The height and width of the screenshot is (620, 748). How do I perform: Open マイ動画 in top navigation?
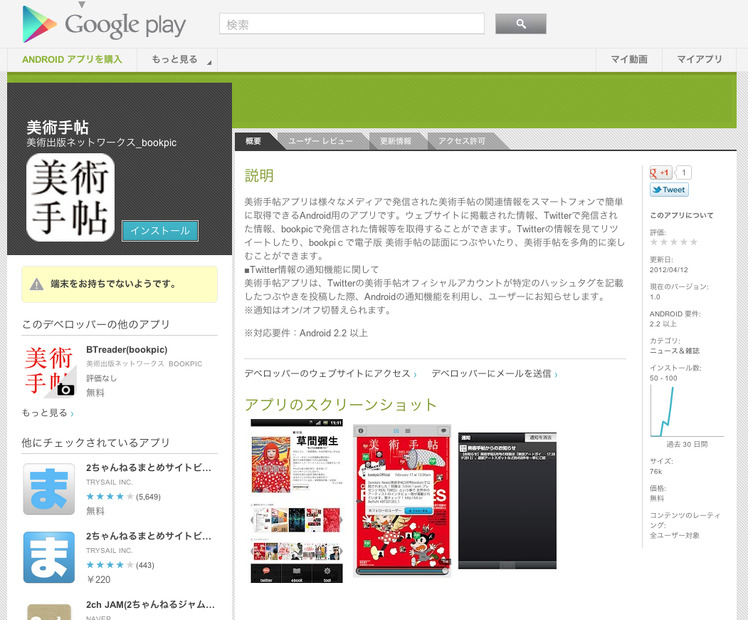click(x=629, y=60)
